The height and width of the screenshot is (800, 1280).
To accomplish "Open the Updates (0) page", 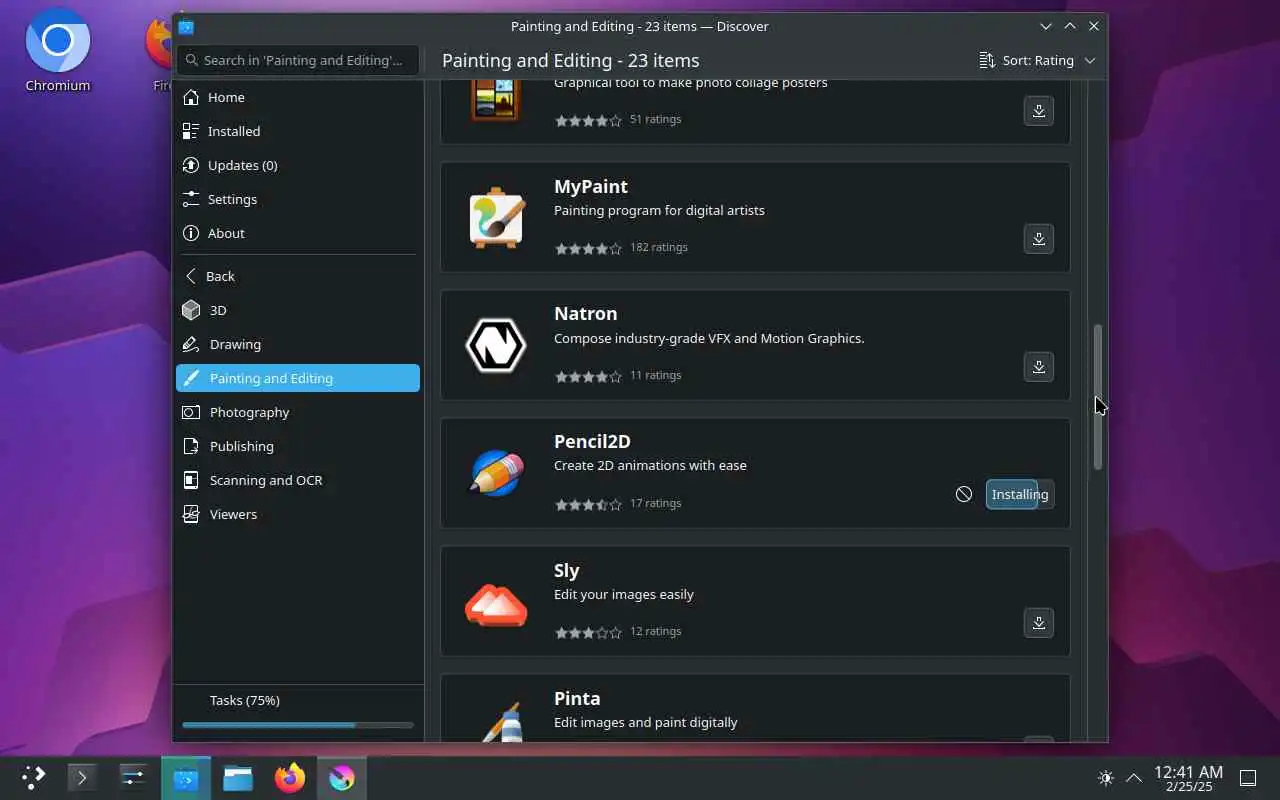I will 298,165.
